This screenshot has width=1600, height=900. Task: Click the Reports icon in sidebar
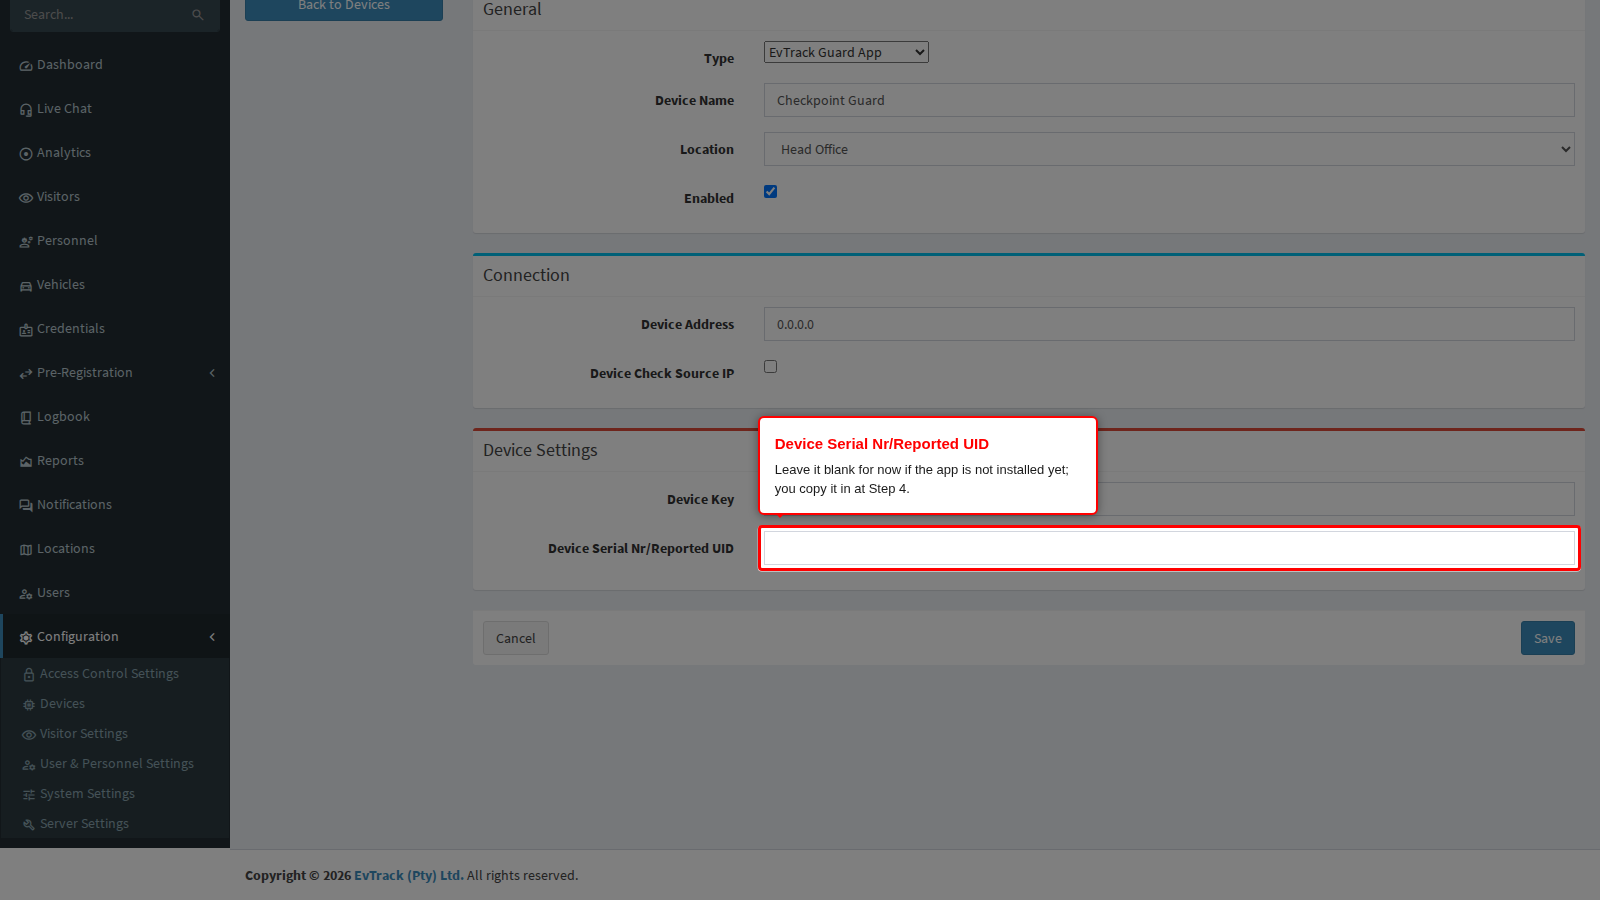(26, 462)
